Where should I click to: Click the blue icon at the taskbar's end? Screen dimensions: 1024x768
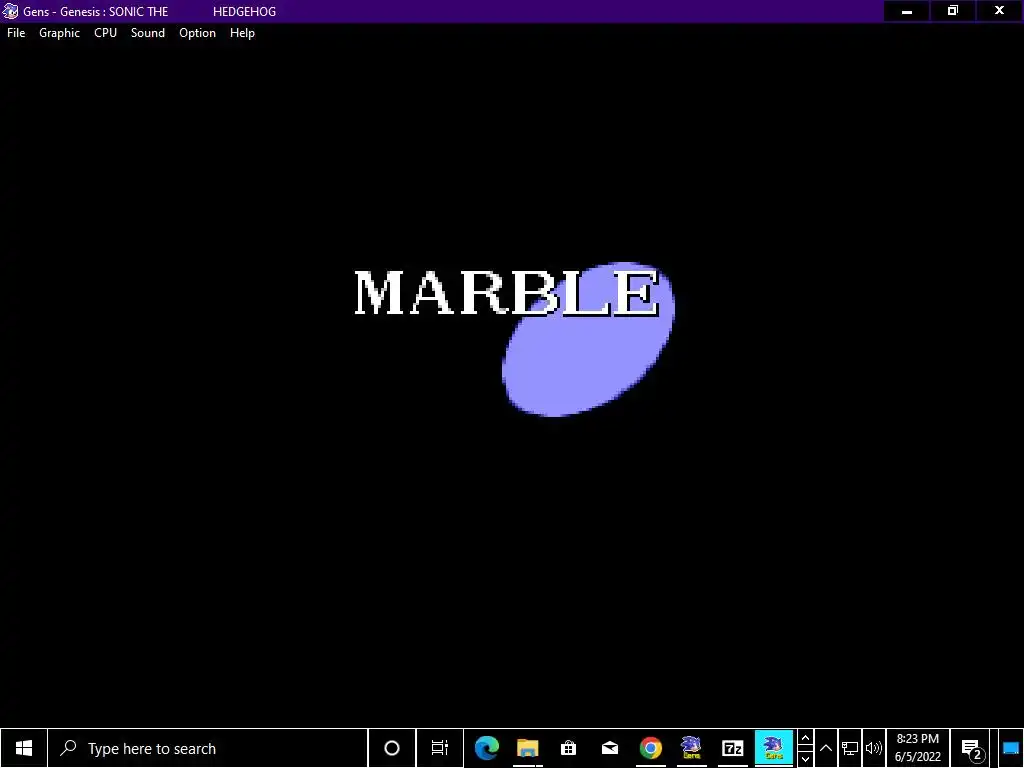click(x=1011, y=748)
